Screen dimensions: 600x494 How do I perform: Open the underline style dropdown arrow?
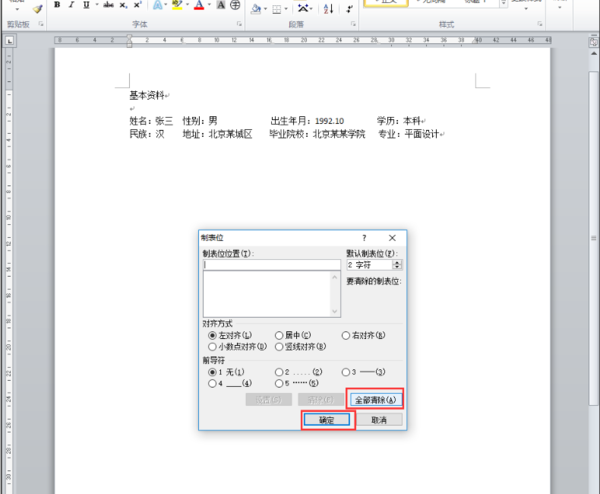click(96, 5)
